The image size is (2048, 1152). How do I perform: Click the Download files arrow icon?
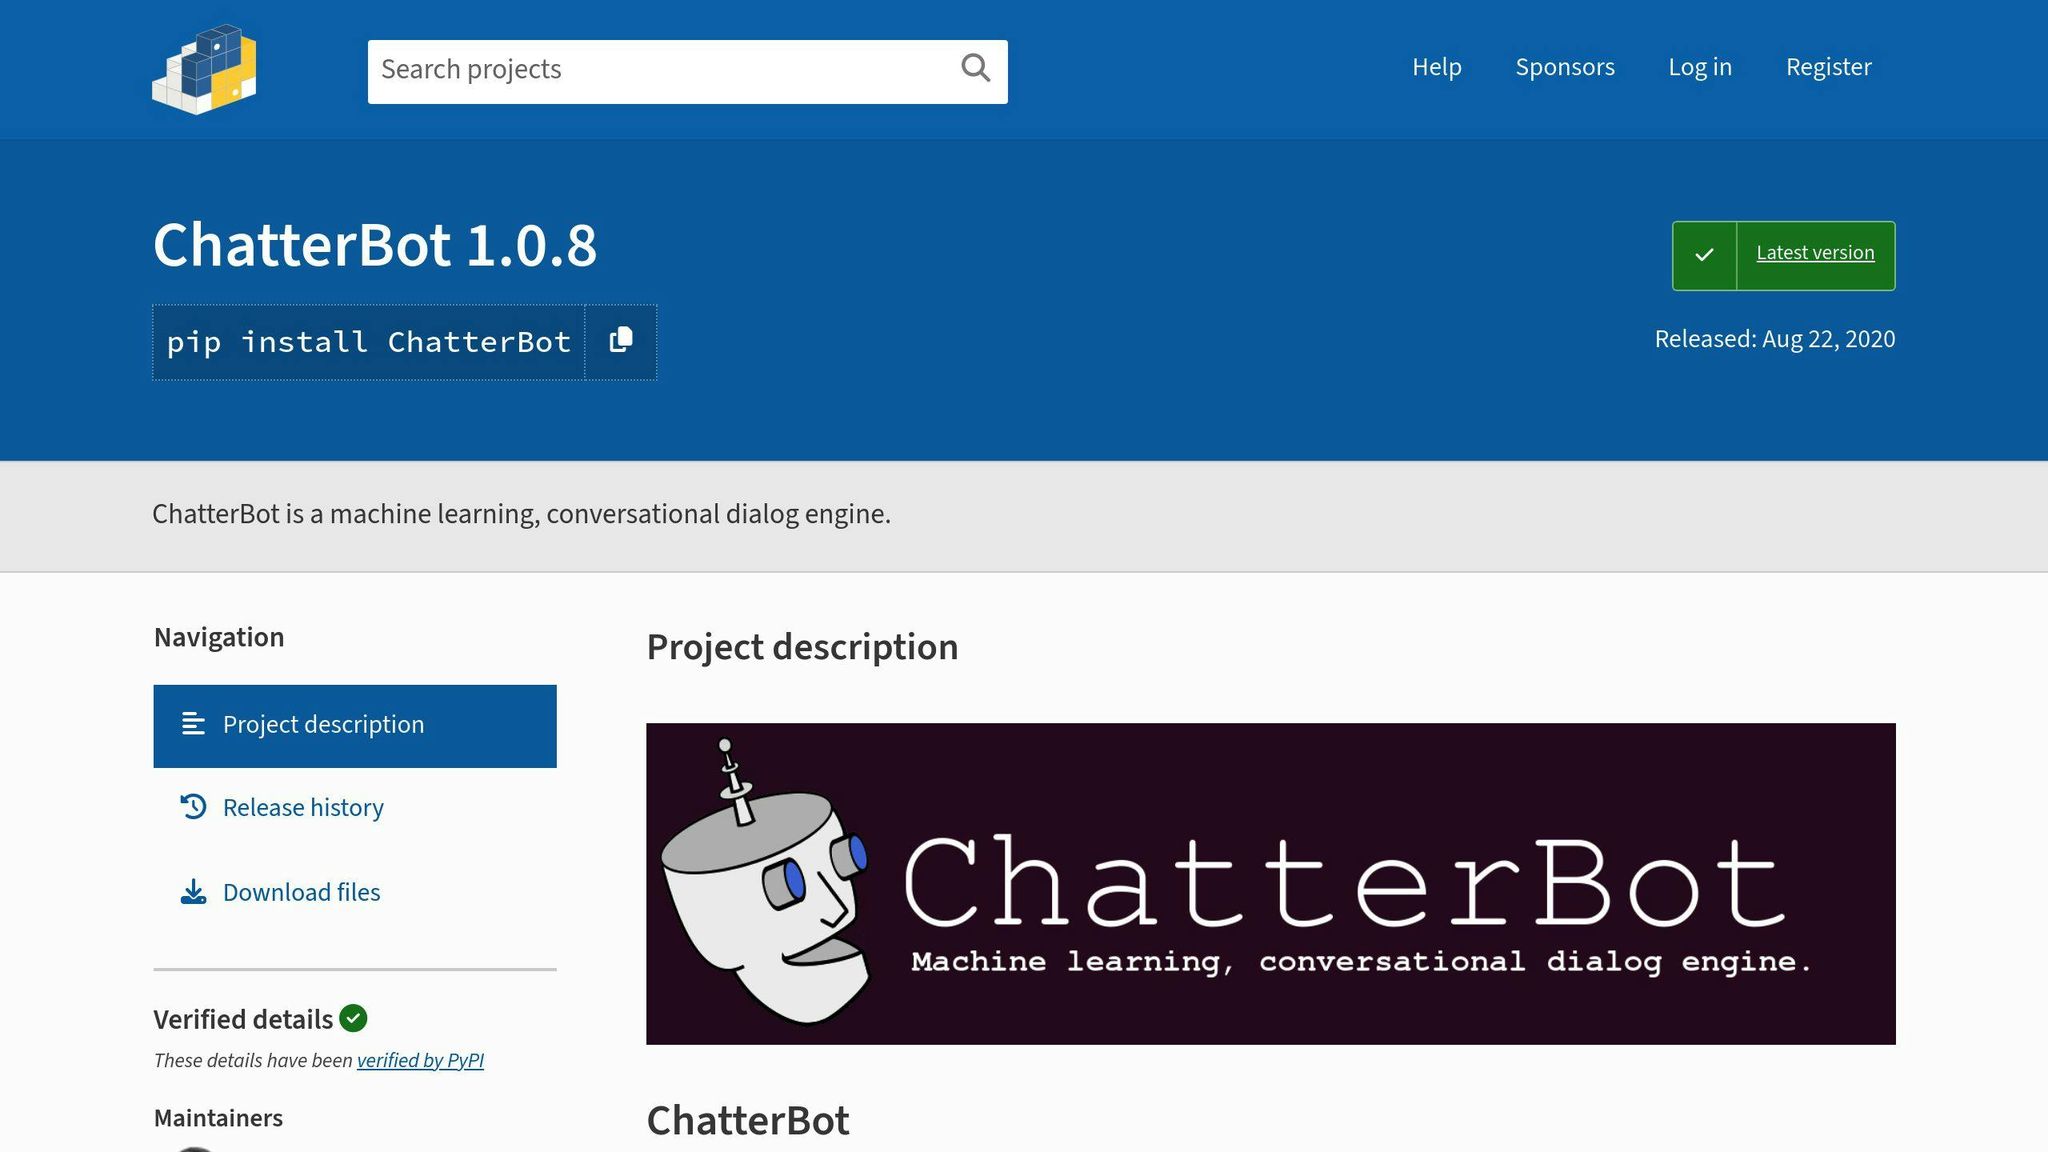click(x=193, y=892)
